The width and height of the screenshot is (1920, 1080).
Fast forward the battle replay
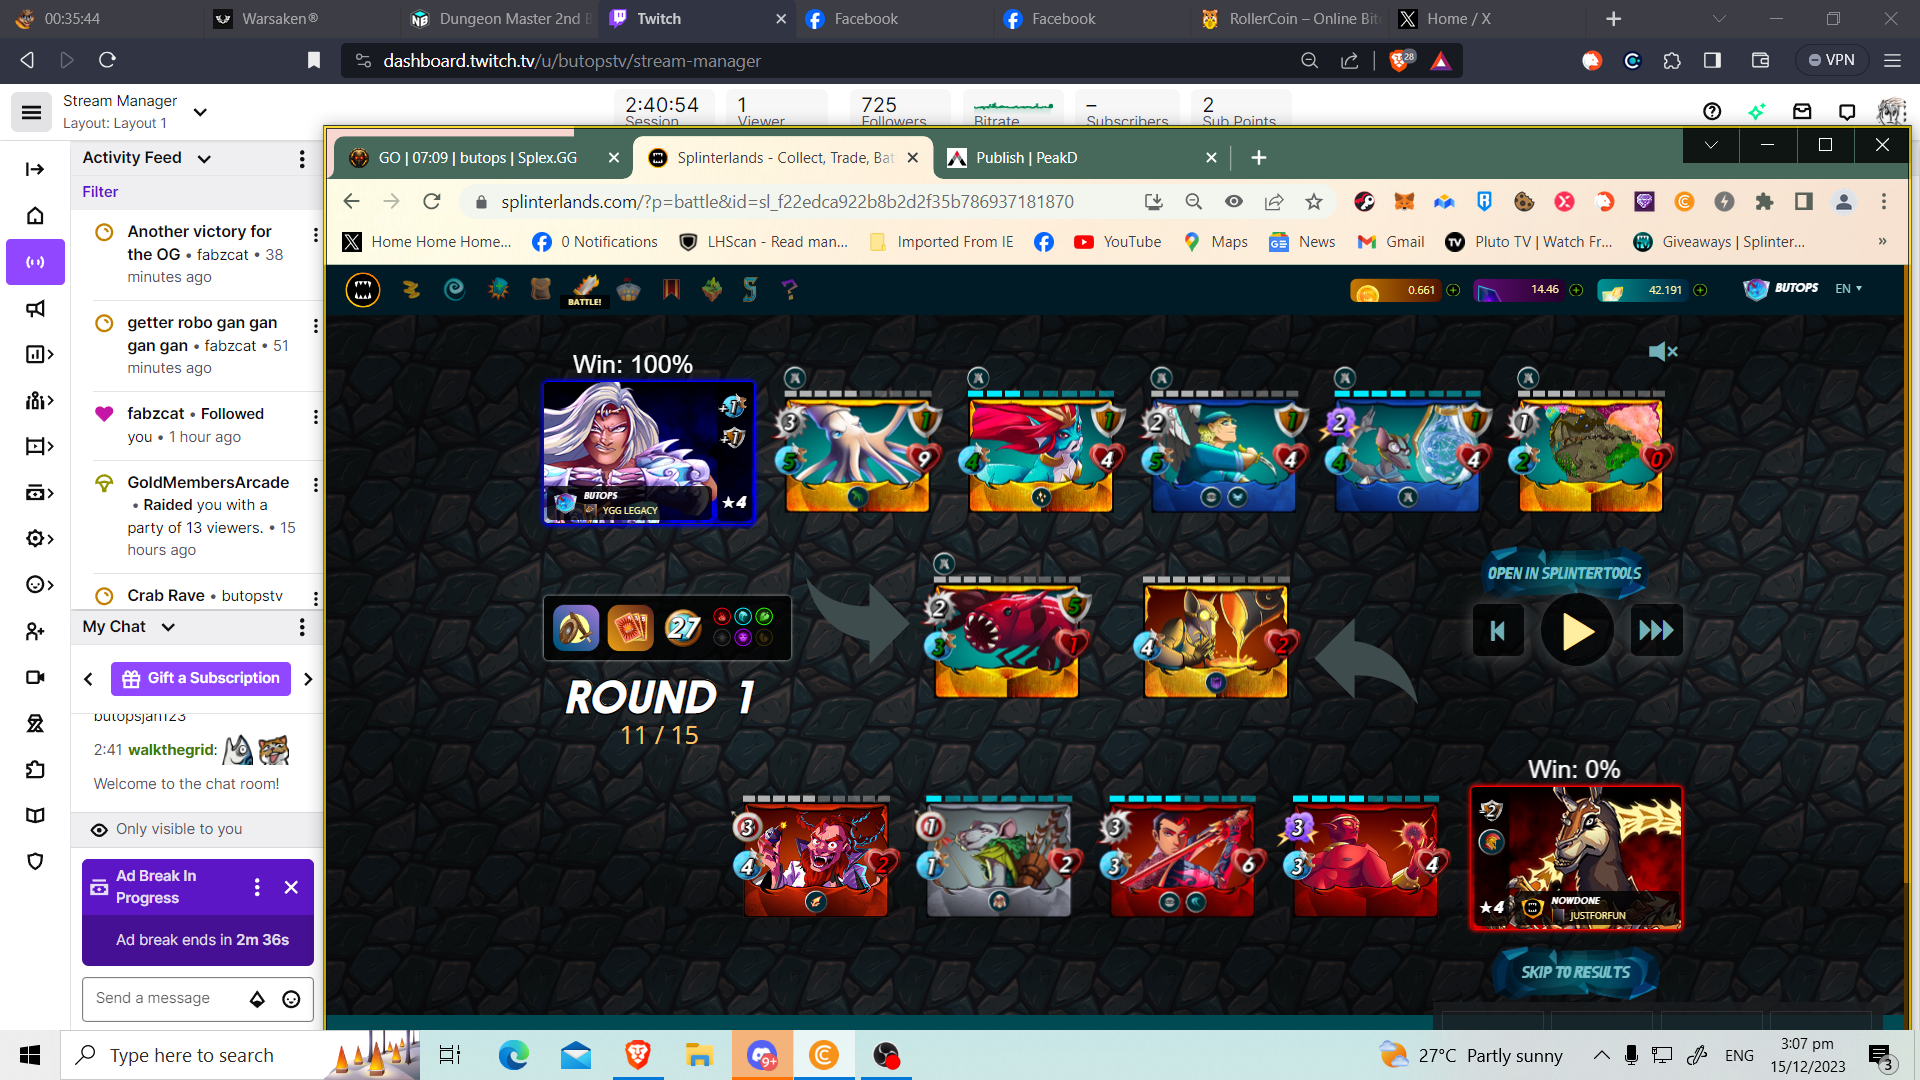coord(1656,631)
